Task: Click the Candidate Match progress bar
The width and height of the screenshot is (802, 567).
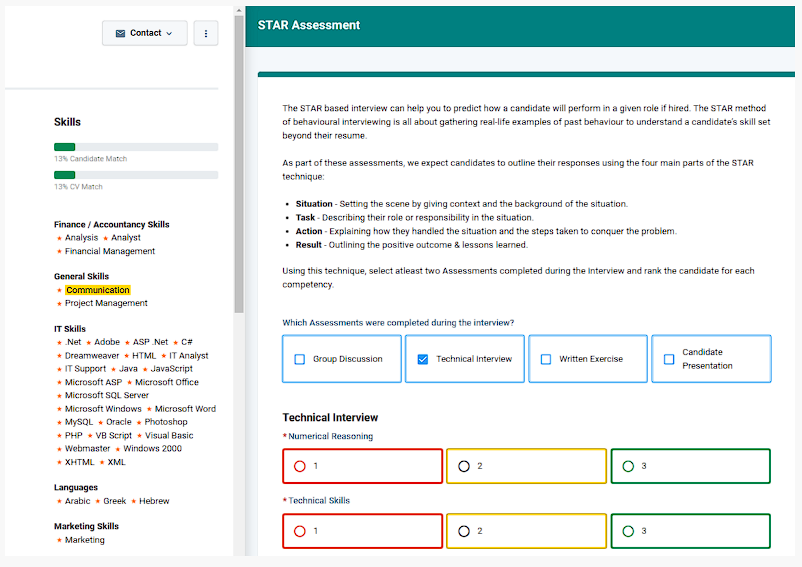Action: [136, 147]
